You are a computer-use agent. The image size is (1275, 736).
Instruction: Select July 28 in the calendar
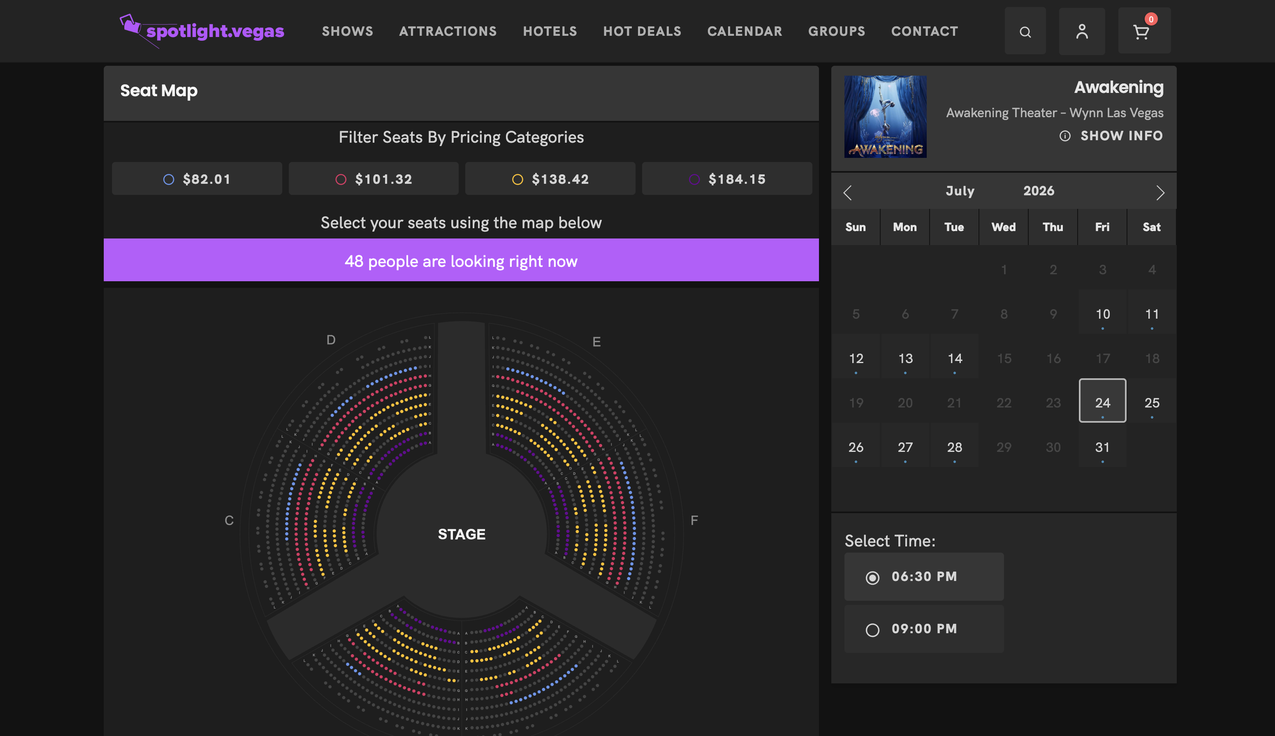point(955,447)
